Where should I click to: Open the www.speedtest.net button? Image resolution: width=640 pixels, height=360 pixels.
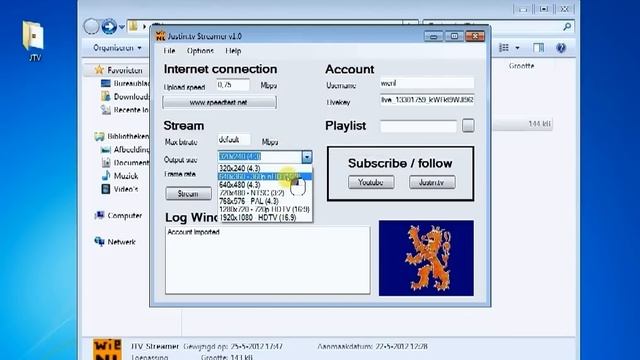pyautogui.click(x=219, y=102)
